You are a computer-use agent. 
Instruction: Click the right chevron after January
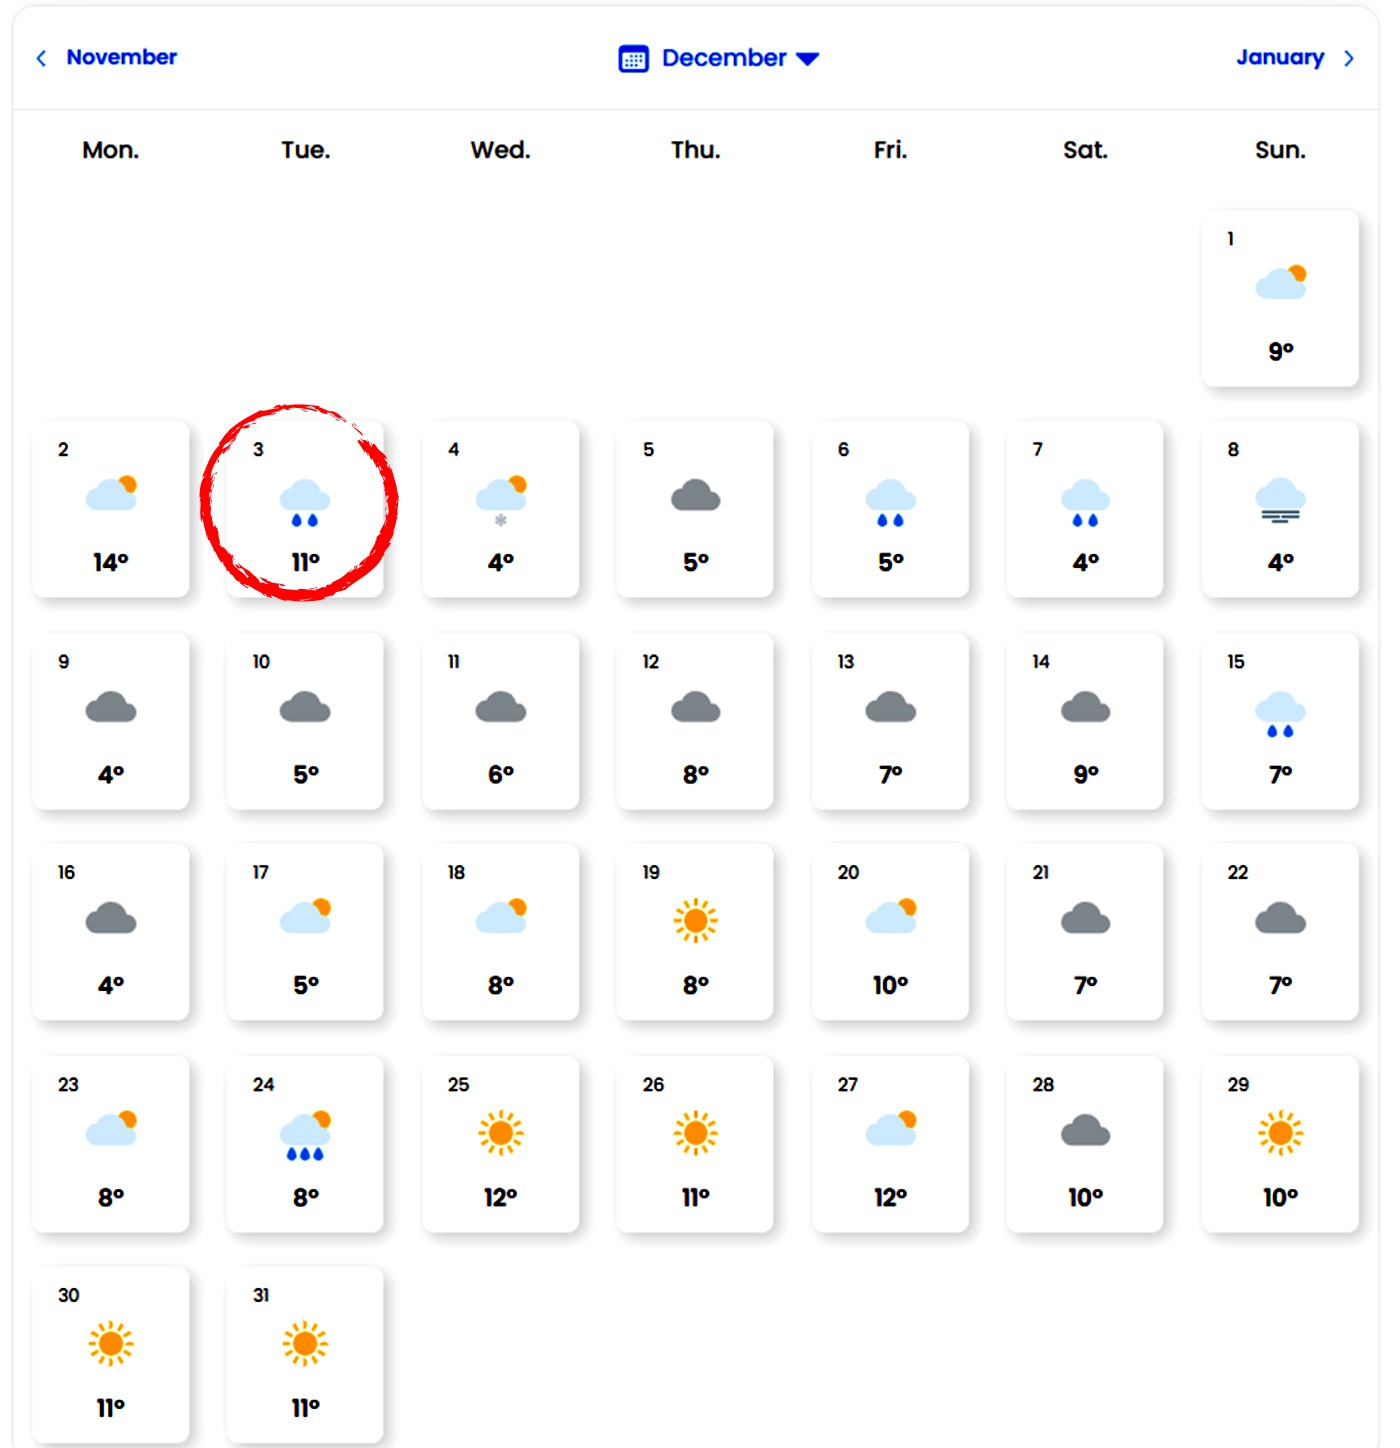click(x=1349, y=58)
